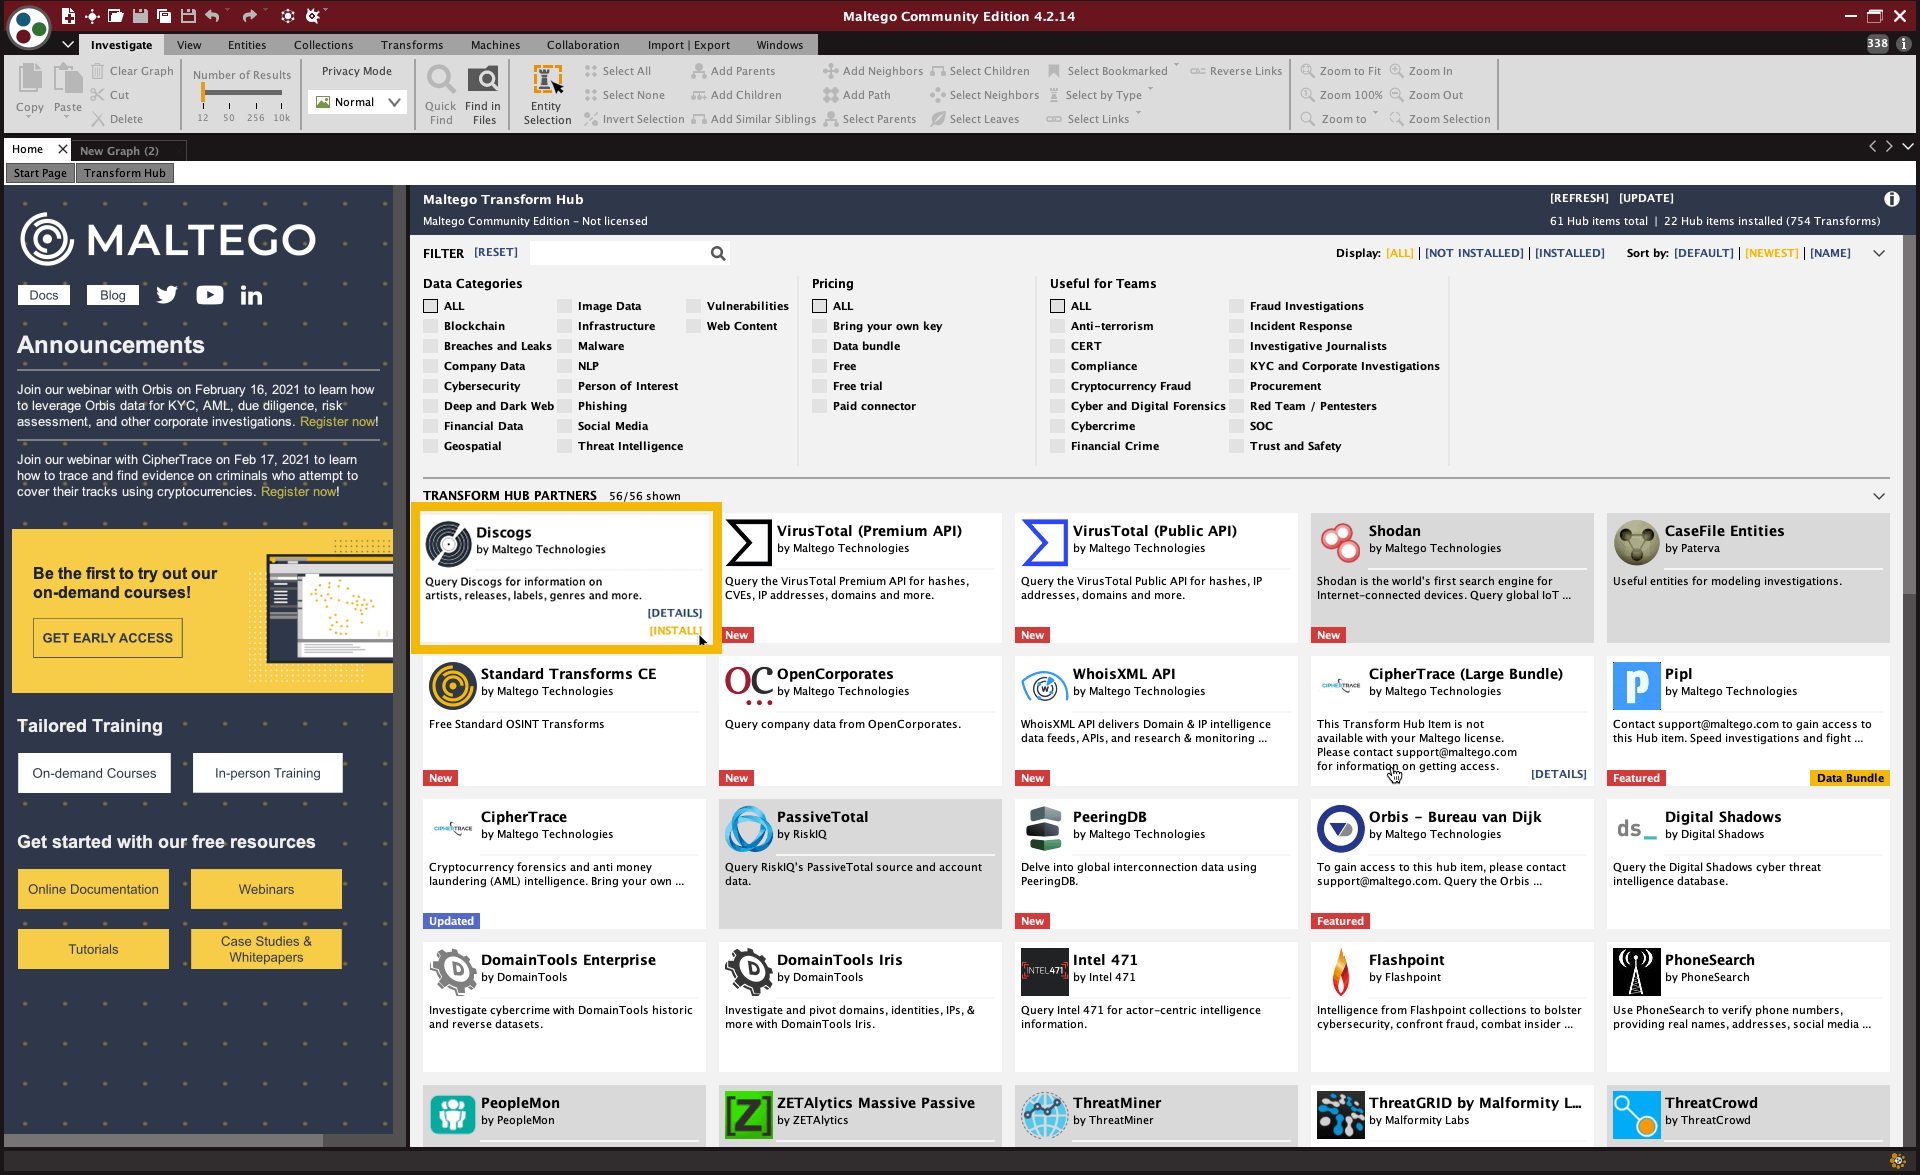Open the Machines ribbon tab
Image resolution: width=1920 pixels, height=1175 pixels.
[x=495, y=45]
